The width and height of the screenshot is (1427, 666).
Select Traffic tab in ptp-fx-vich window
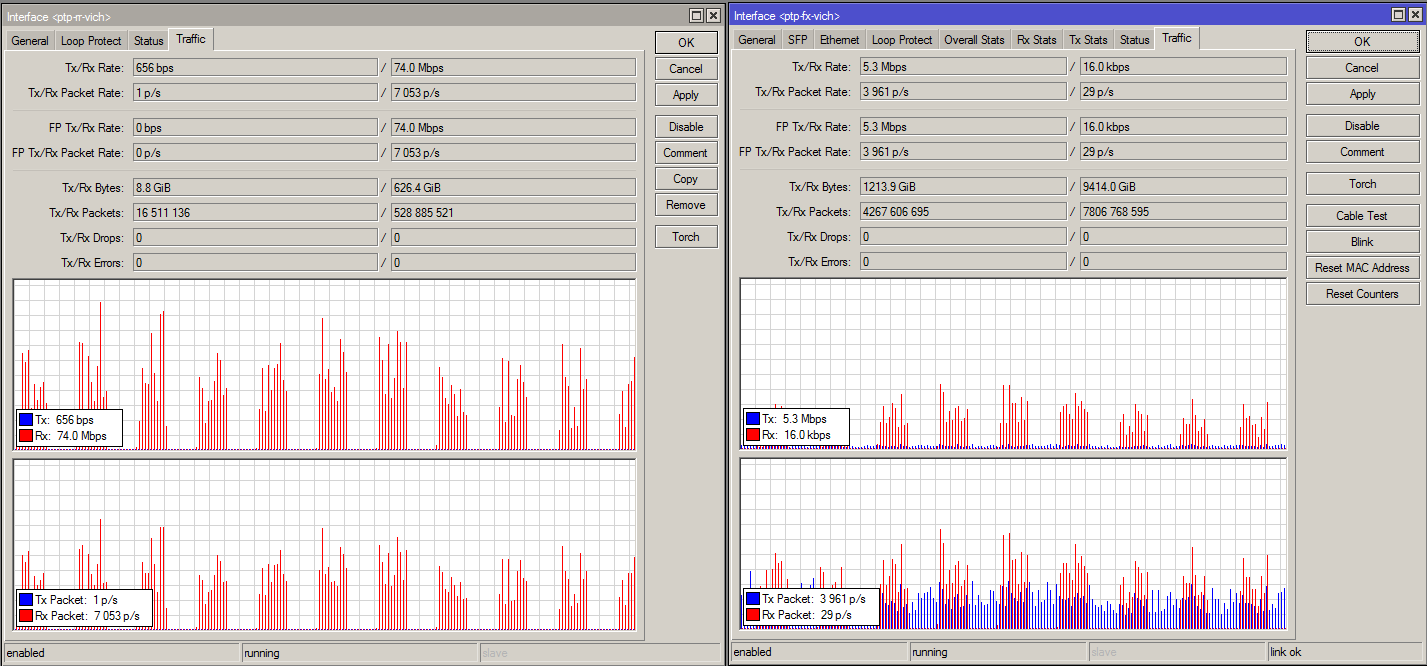pos(1177,38)
